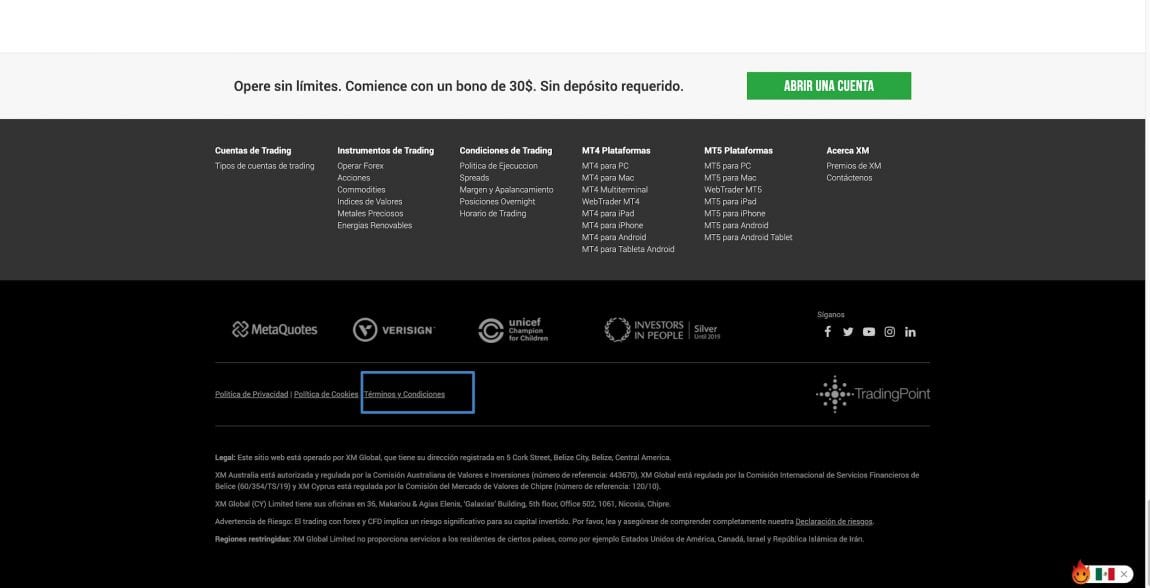Open the Declaración de riesgos link

point(834,522)
